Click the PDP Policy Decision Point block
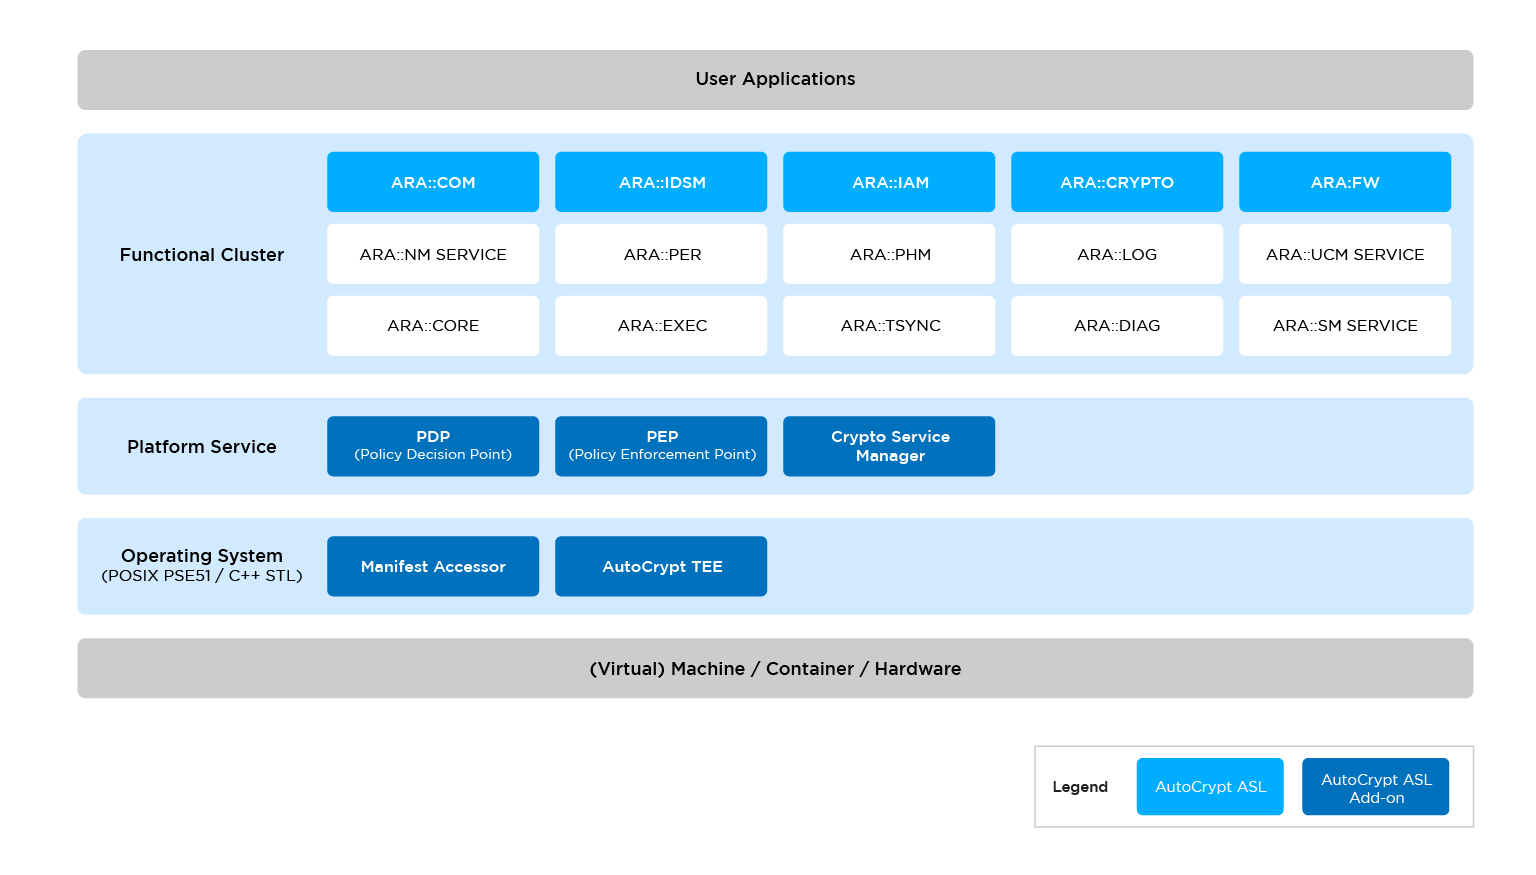 click(433, 446)
